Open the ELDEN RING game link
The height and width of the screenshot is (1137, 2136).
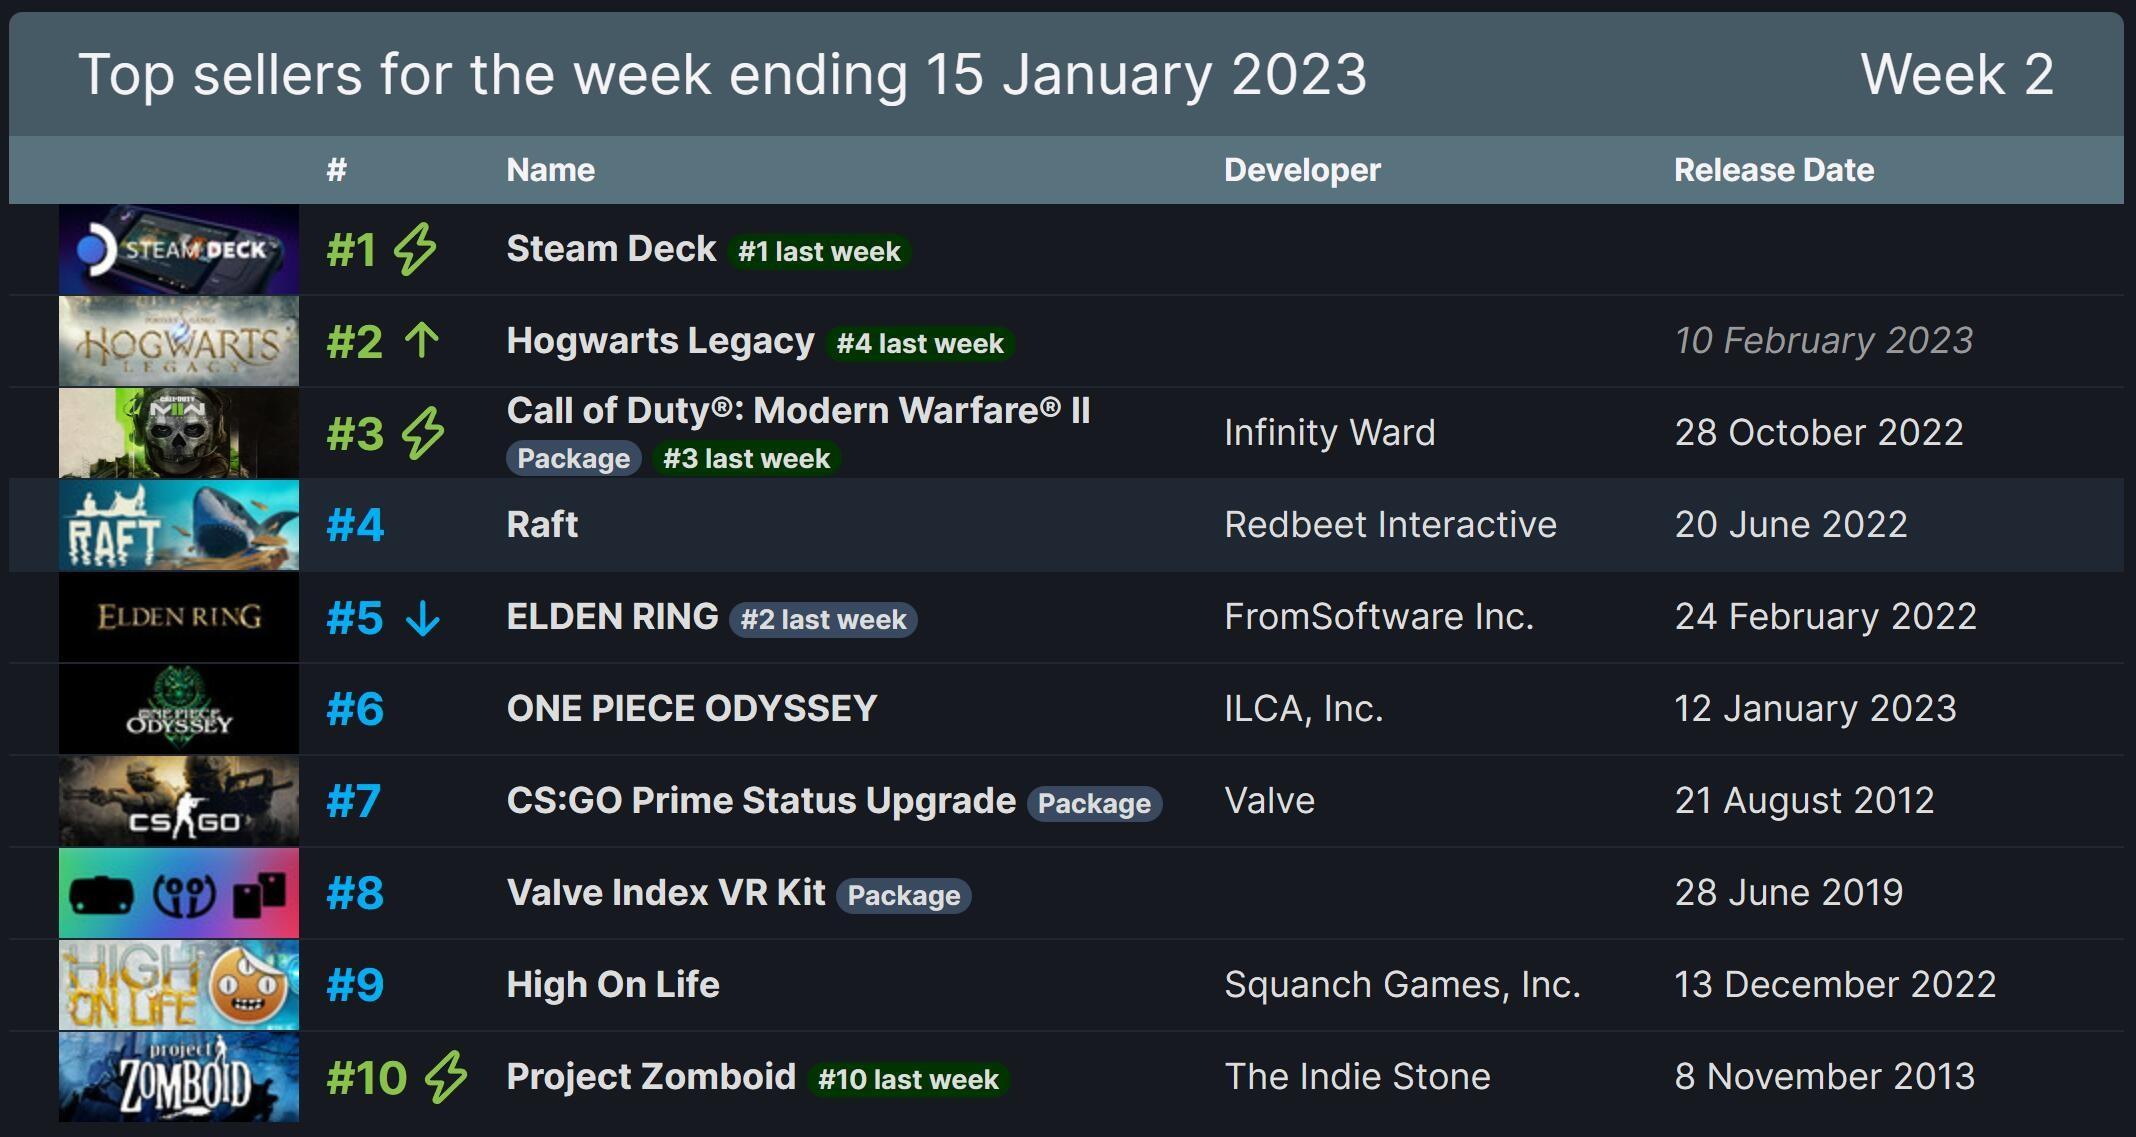pos(612,616)
